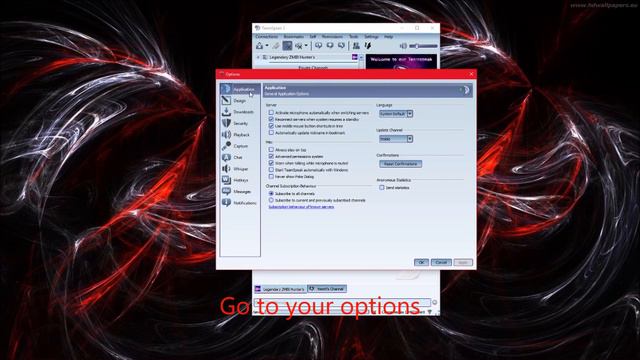Click the server tree scrollbar arrow
This screenshot has width=640, height=360.
(361, 58)
